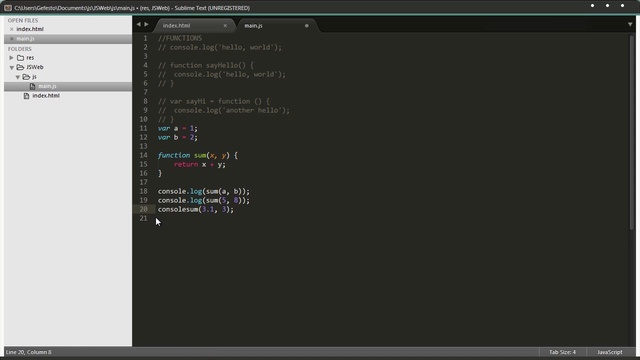Open main.js in the folder tree

(x=47, y=86)
